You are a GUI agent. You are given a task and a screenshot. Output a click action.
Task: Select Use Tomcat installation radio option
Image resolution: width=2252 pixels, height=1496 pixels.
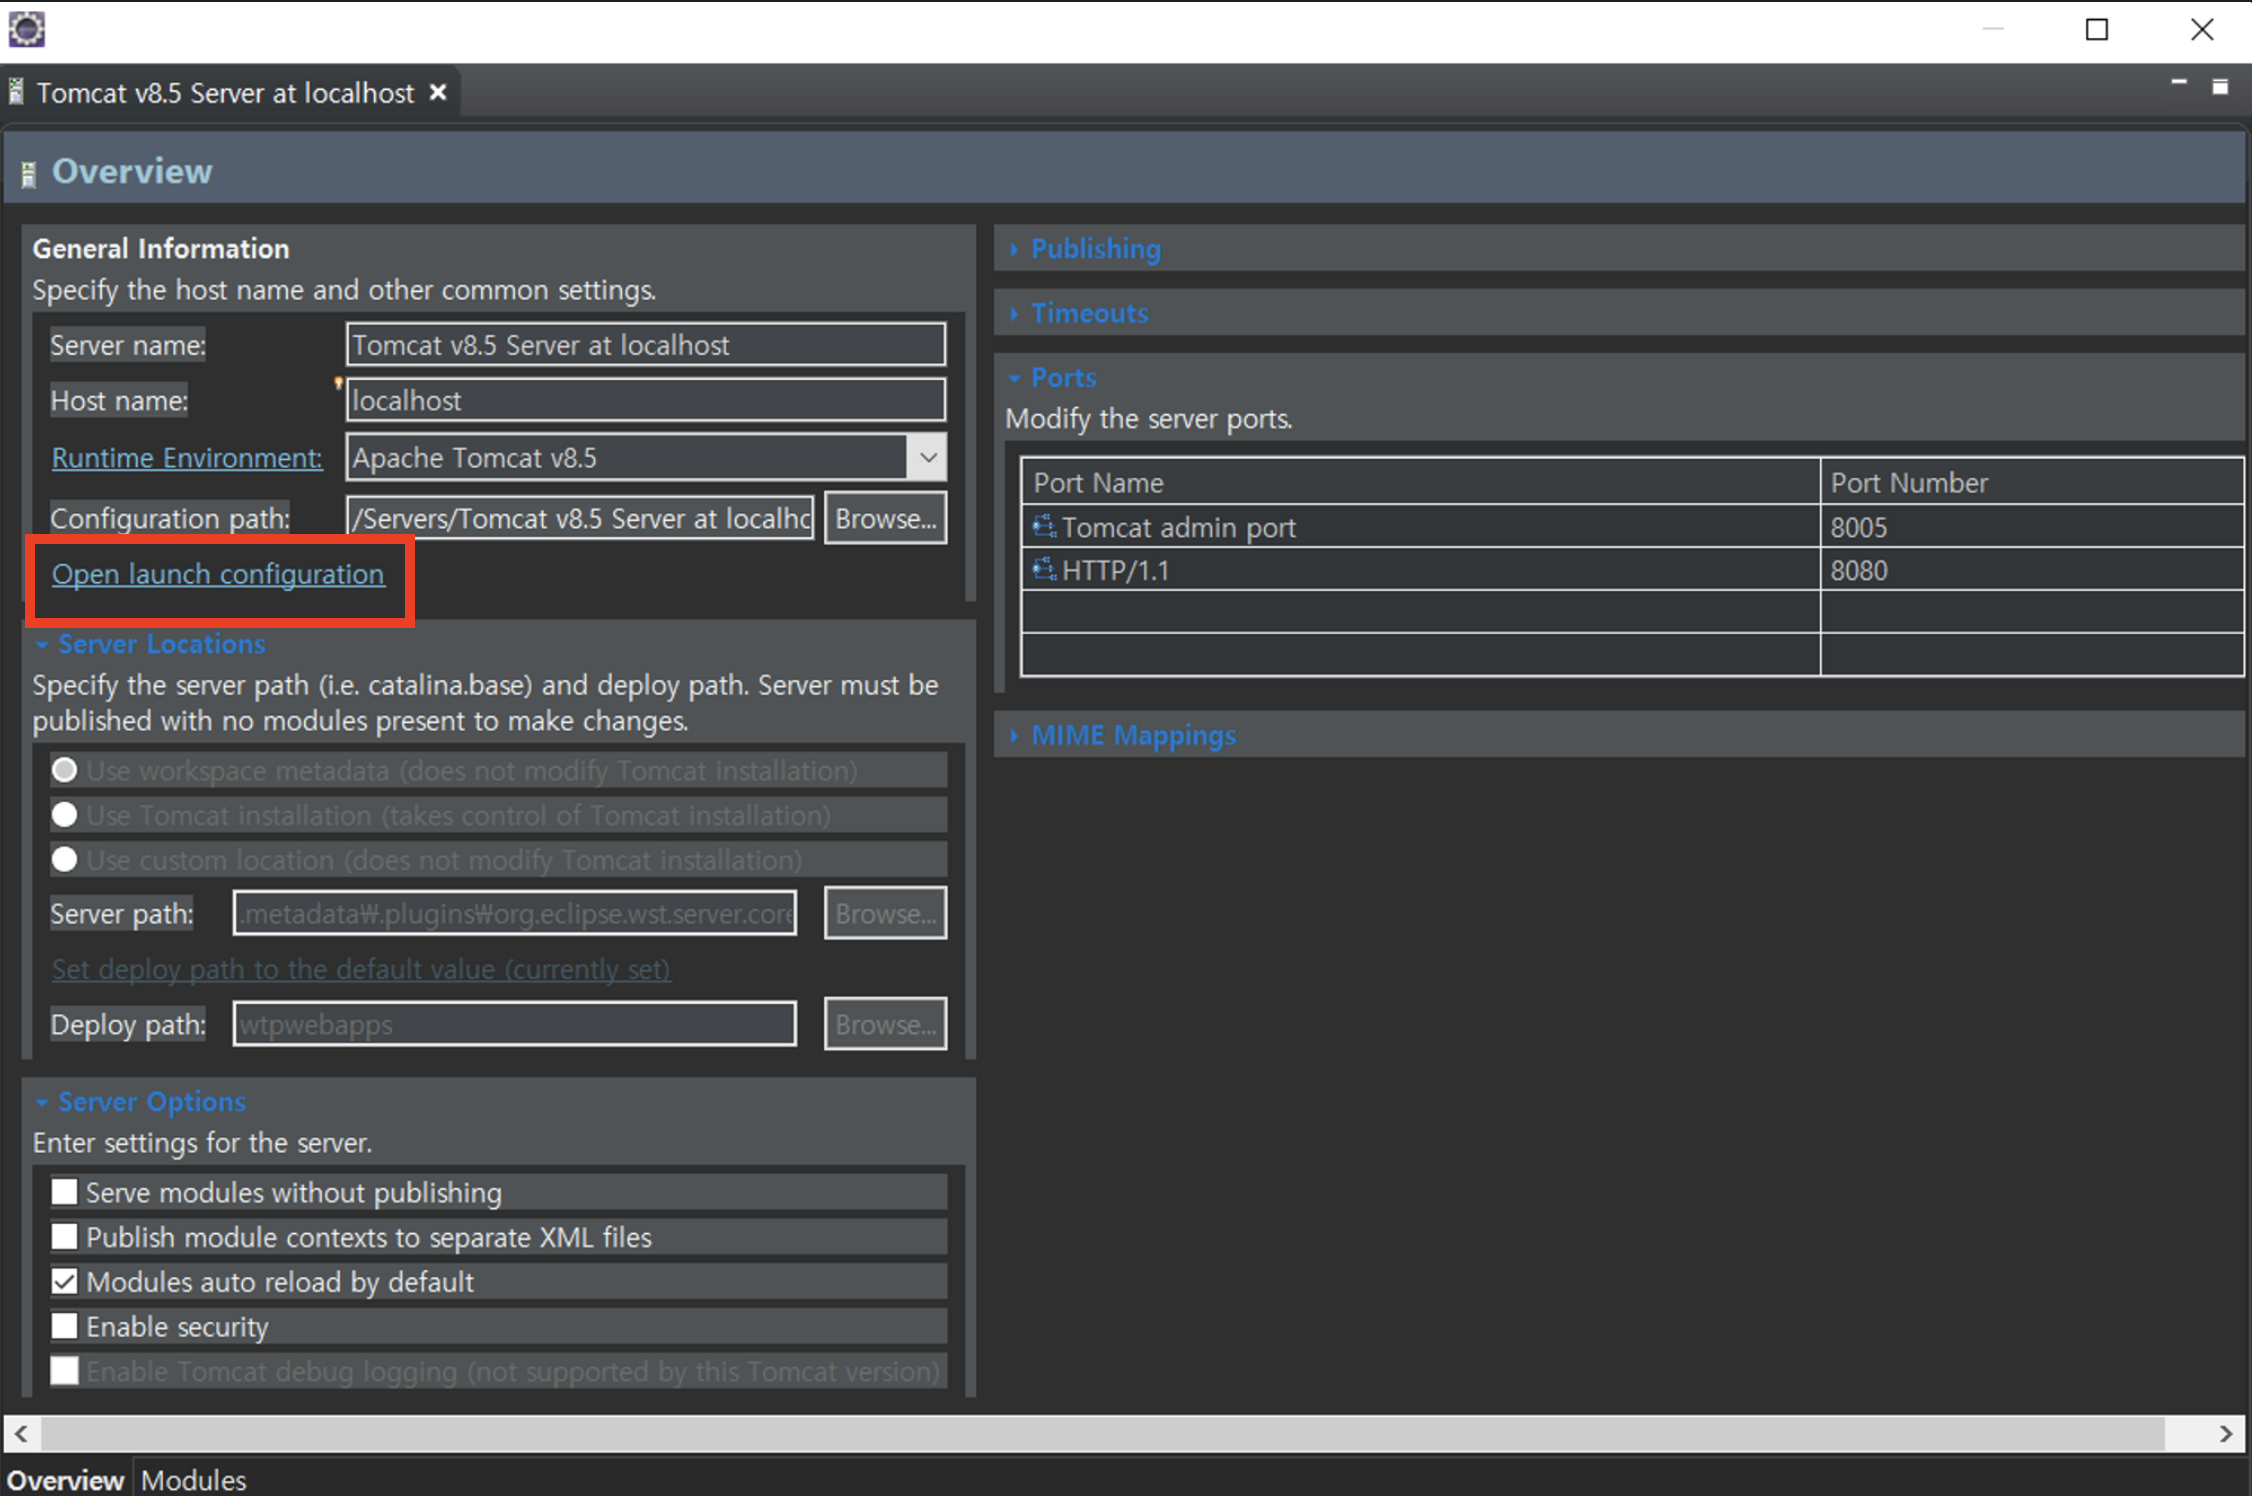click(x=65, y=815)
